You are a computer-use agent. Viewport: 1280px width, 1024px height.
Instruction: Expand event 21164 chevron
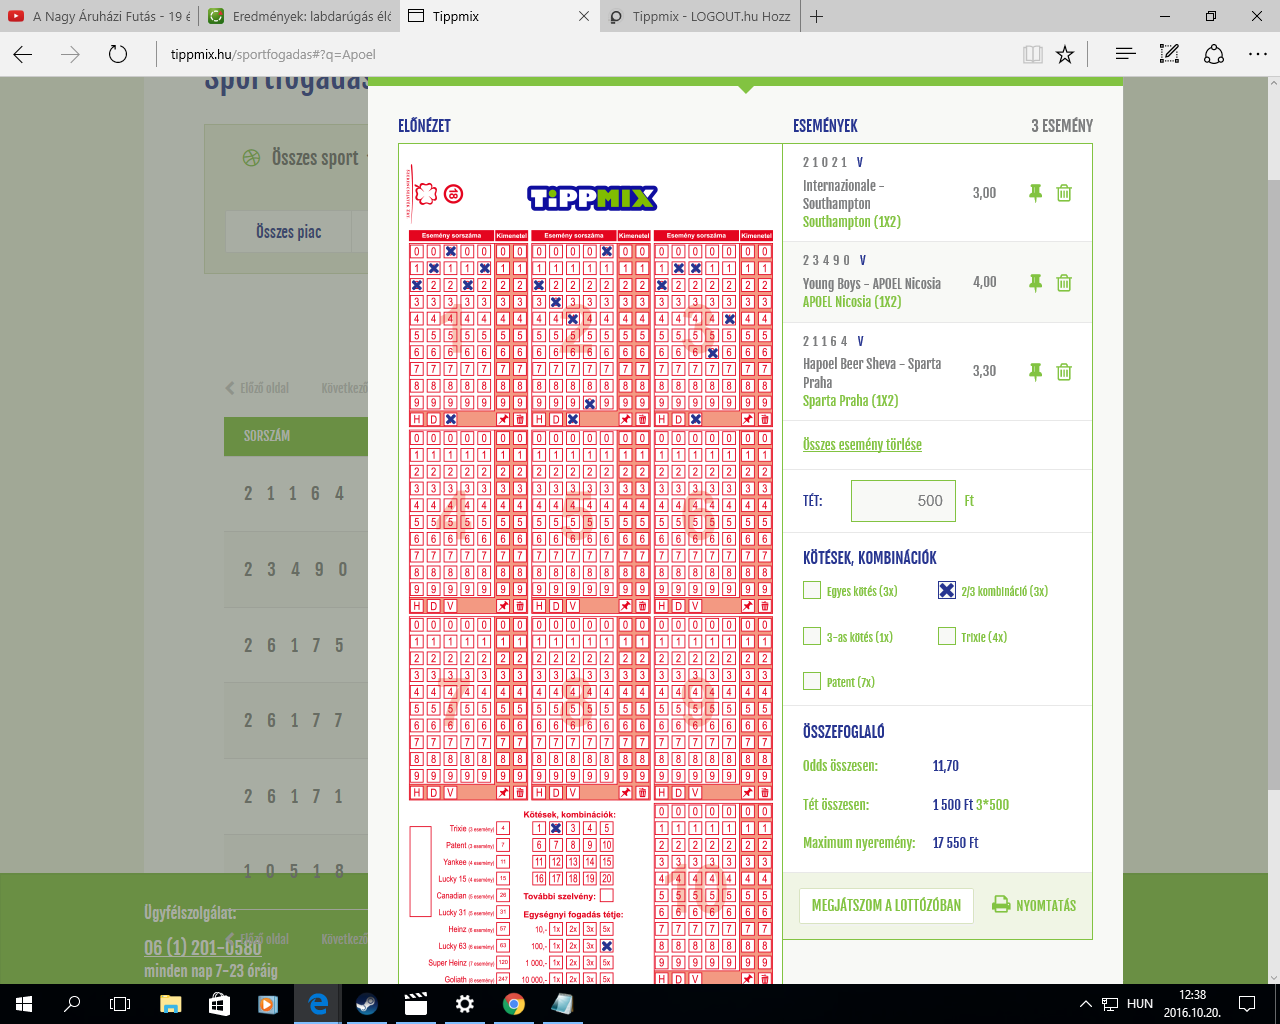[x=860, y=341]
